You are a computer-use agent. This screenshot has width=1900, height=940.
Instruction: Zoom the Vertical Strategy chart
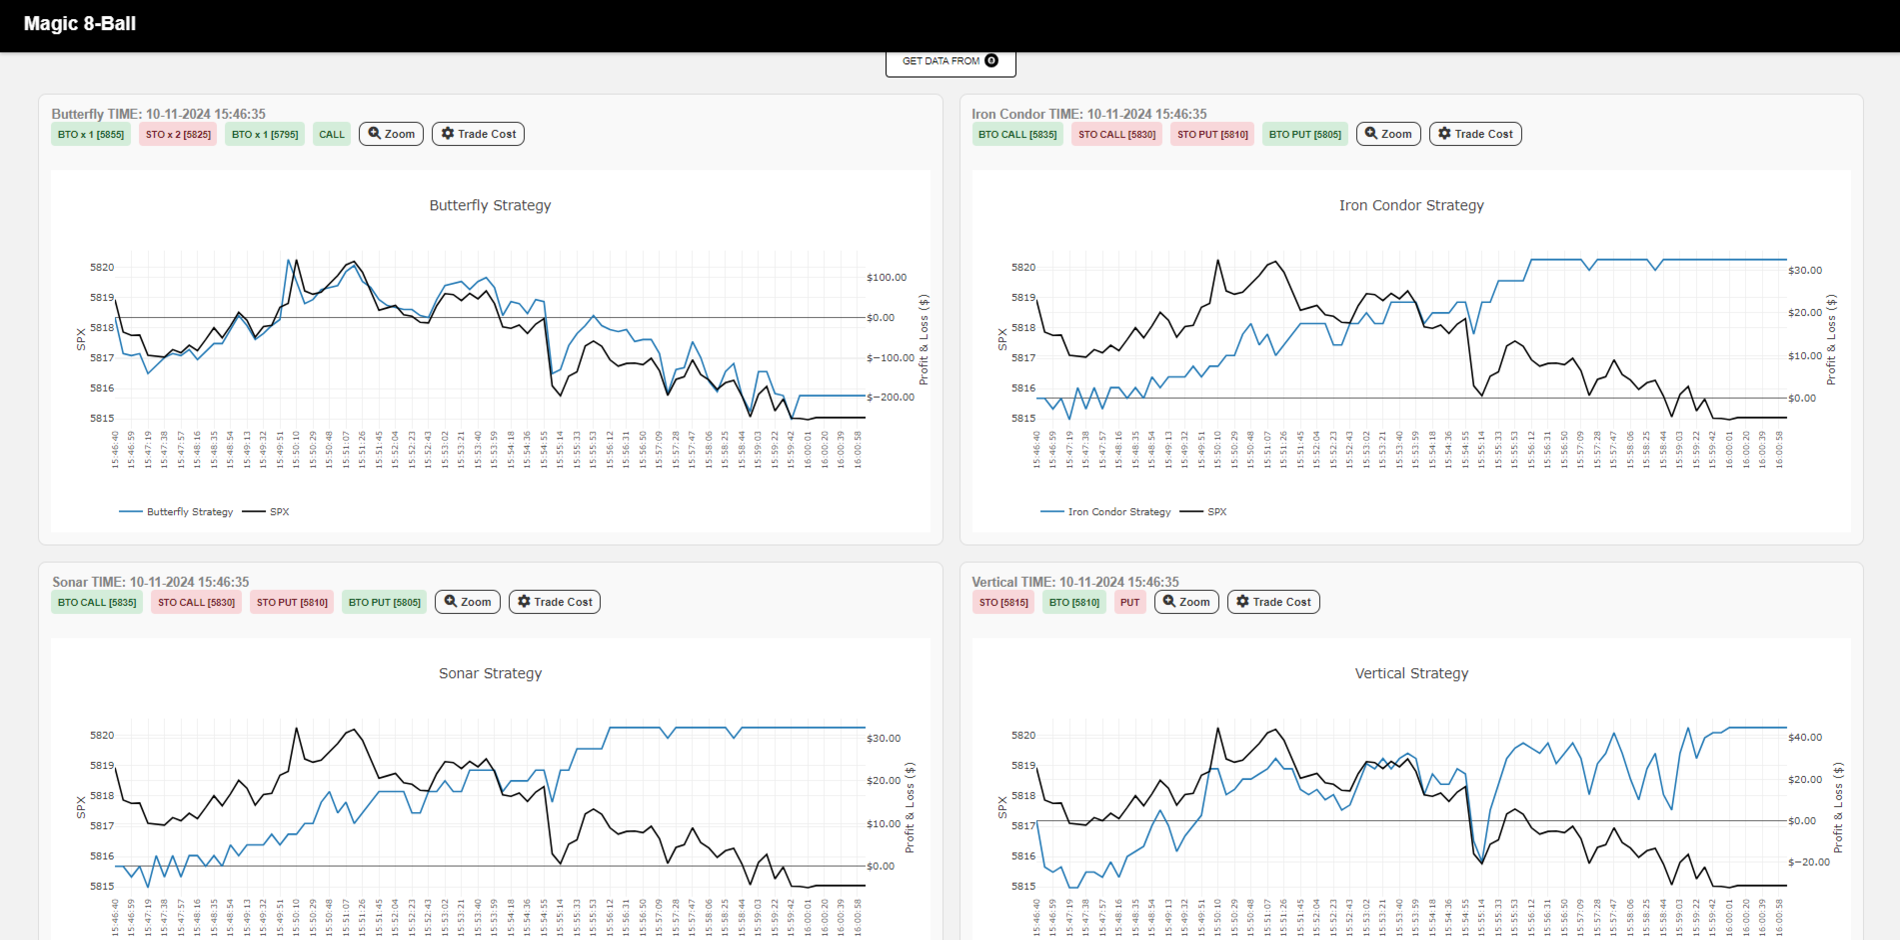pos(1186,602)
